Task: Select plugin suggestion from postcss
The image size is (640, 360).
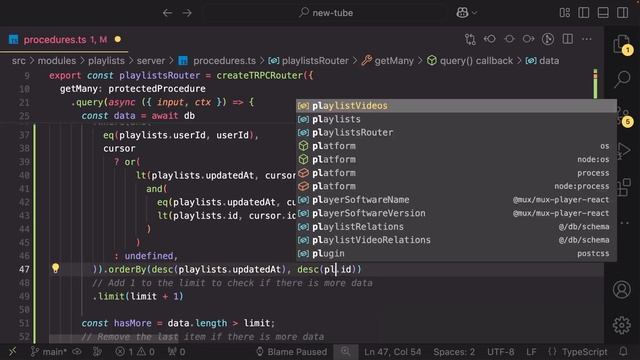Action: [456, 253]
